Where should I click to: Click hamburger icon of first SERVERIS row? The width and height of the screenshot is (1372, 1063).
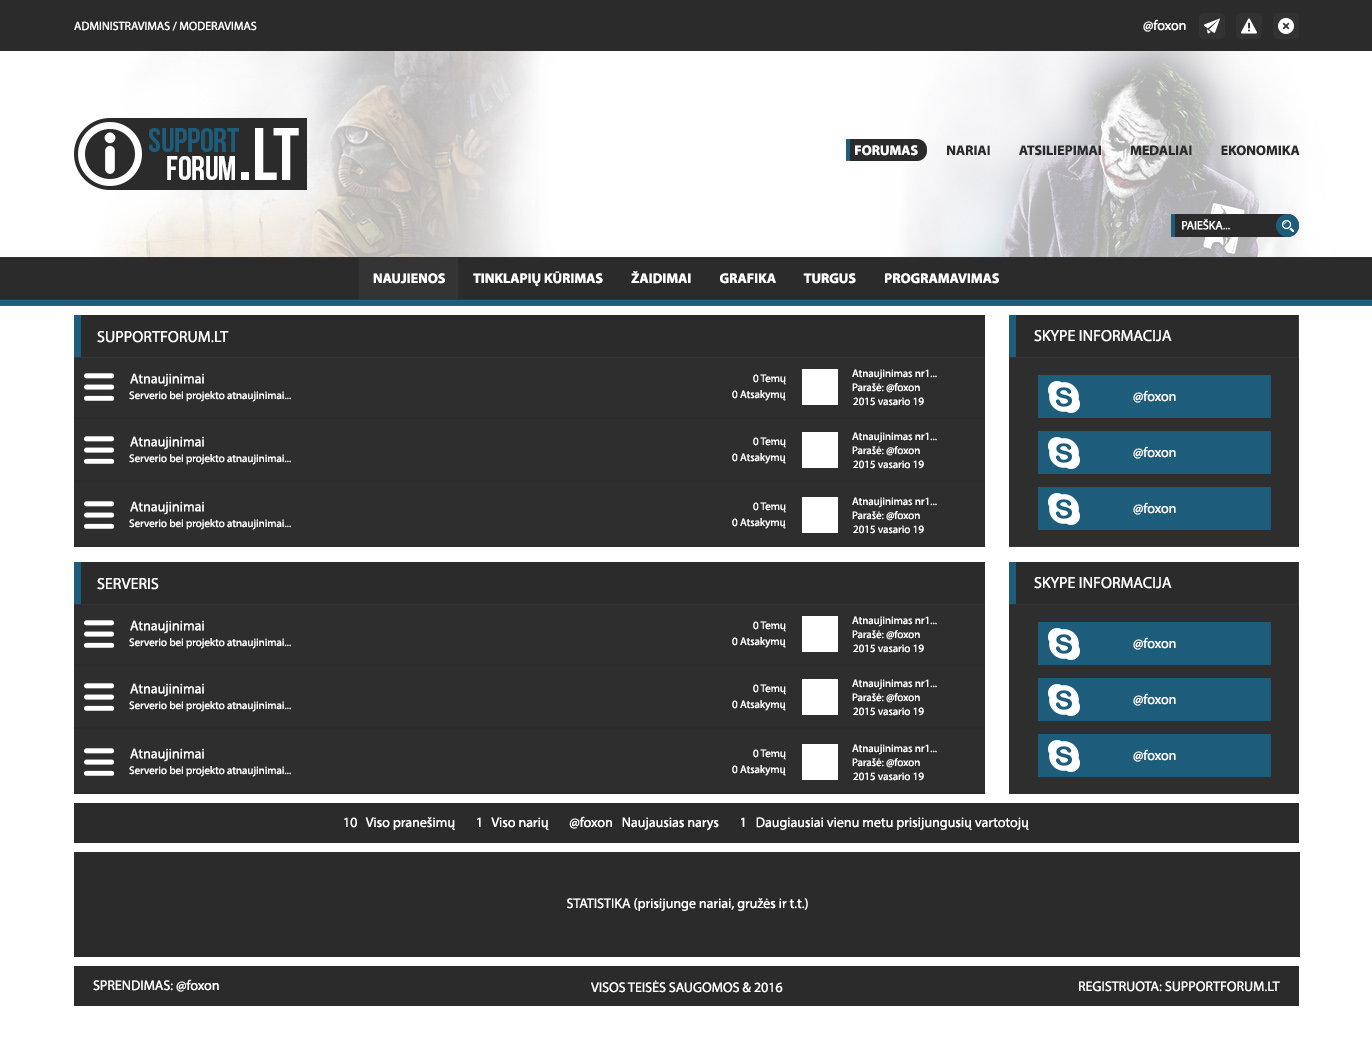coord(99,634)
